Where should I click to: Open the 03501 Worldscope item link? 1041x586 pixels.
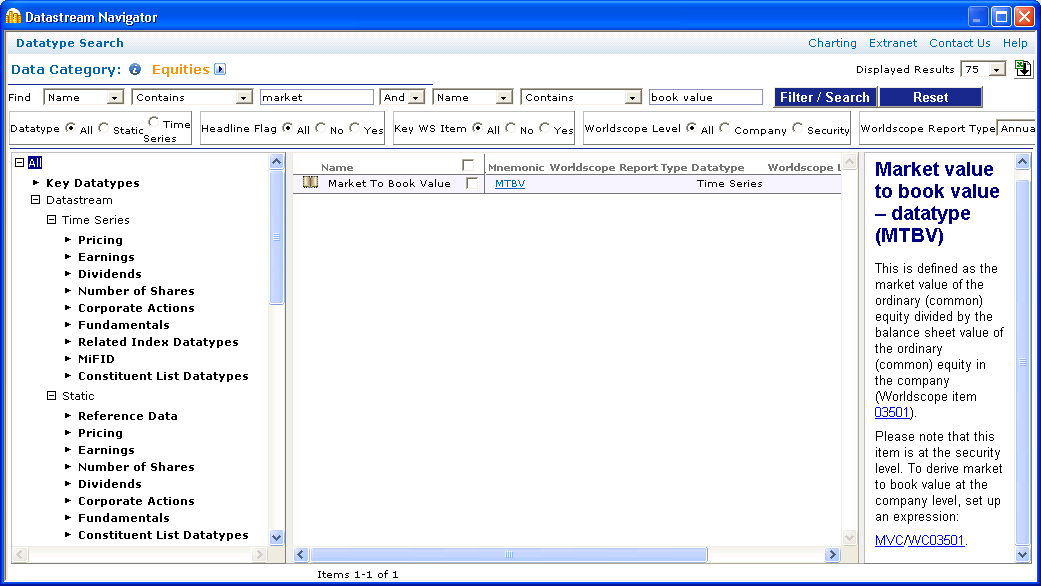[892, 412]
